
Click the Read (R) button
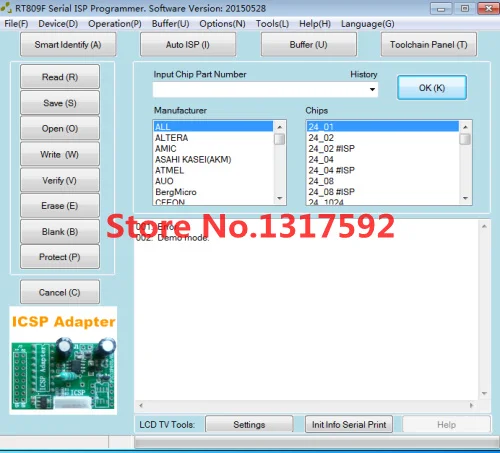pyautogui.click(x=60, y=77)
